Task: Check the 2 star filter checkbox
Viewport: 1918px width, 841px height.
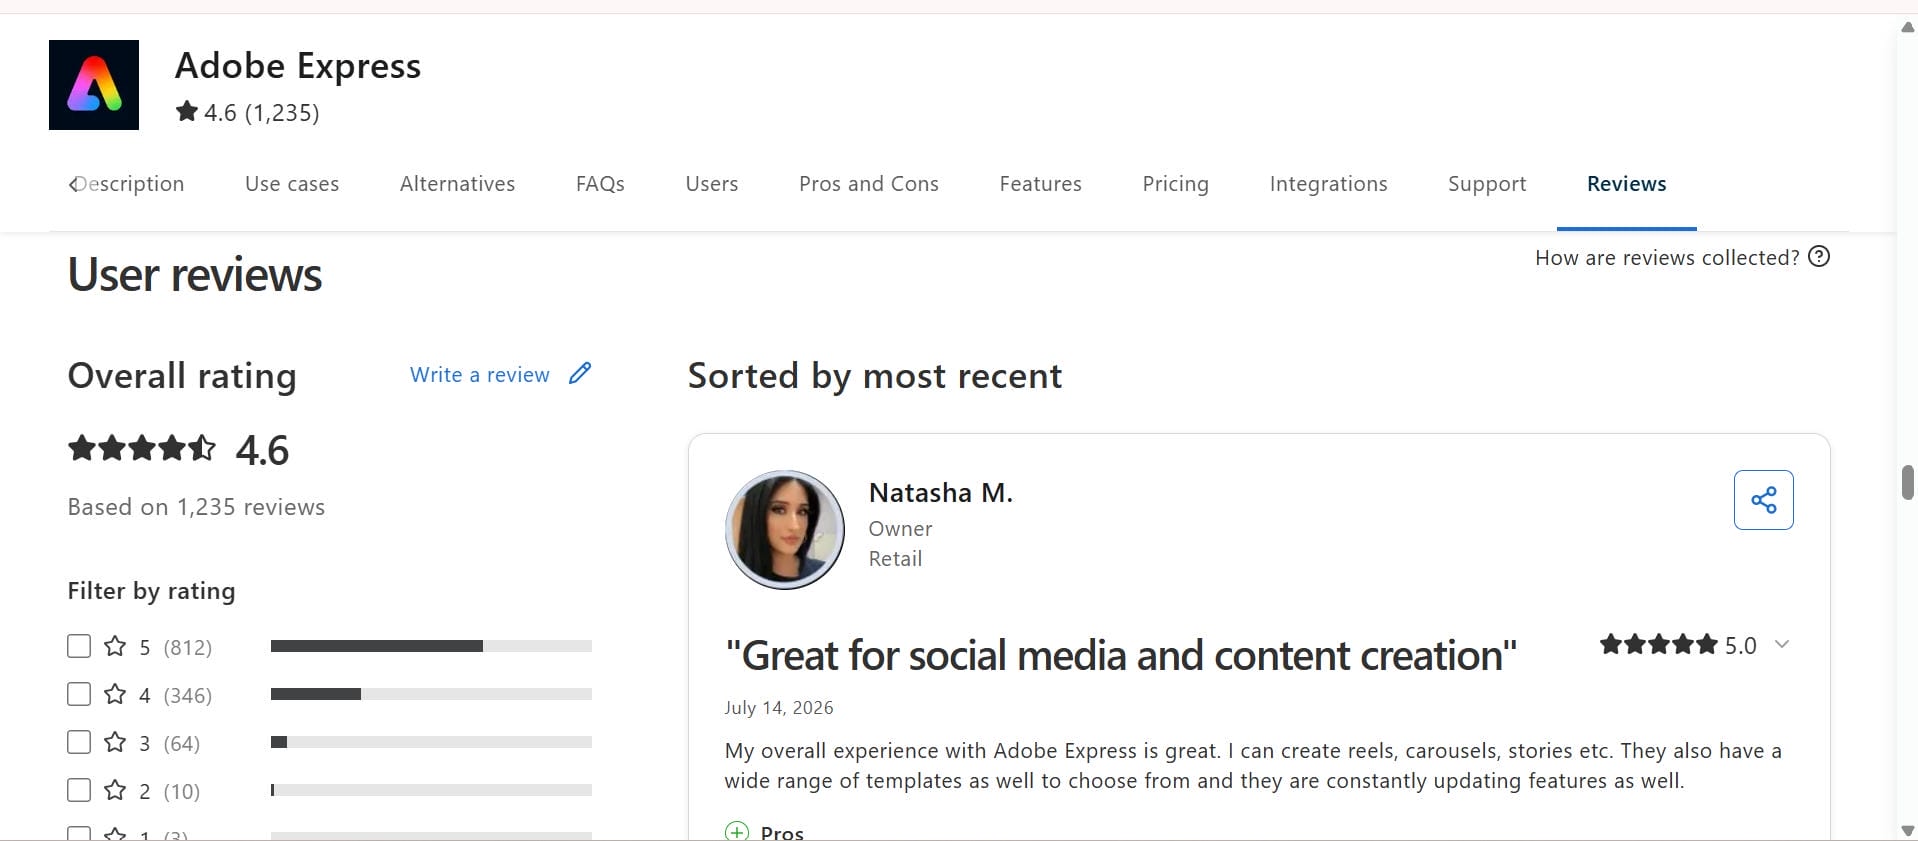Action: (79, 790)
